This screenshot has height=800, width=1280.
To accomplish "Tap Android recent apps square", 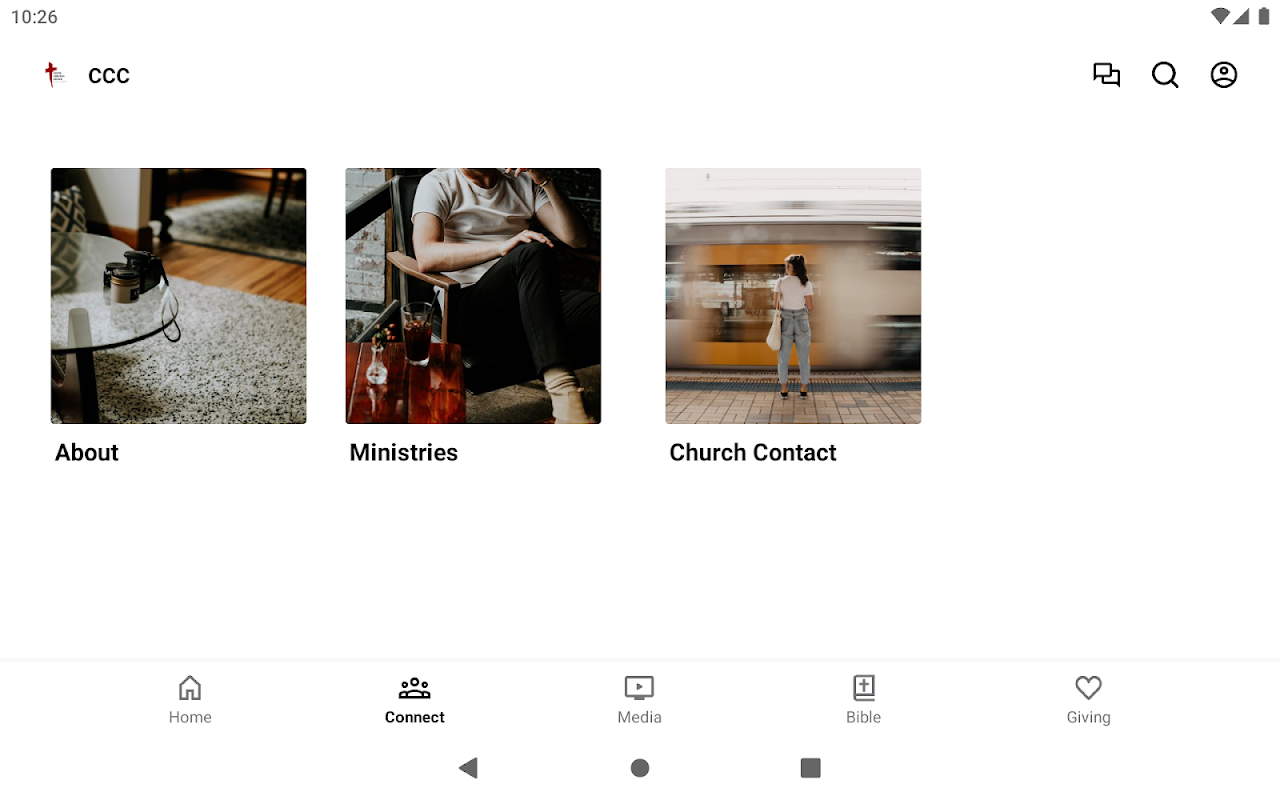I will (x=811, y=768).
